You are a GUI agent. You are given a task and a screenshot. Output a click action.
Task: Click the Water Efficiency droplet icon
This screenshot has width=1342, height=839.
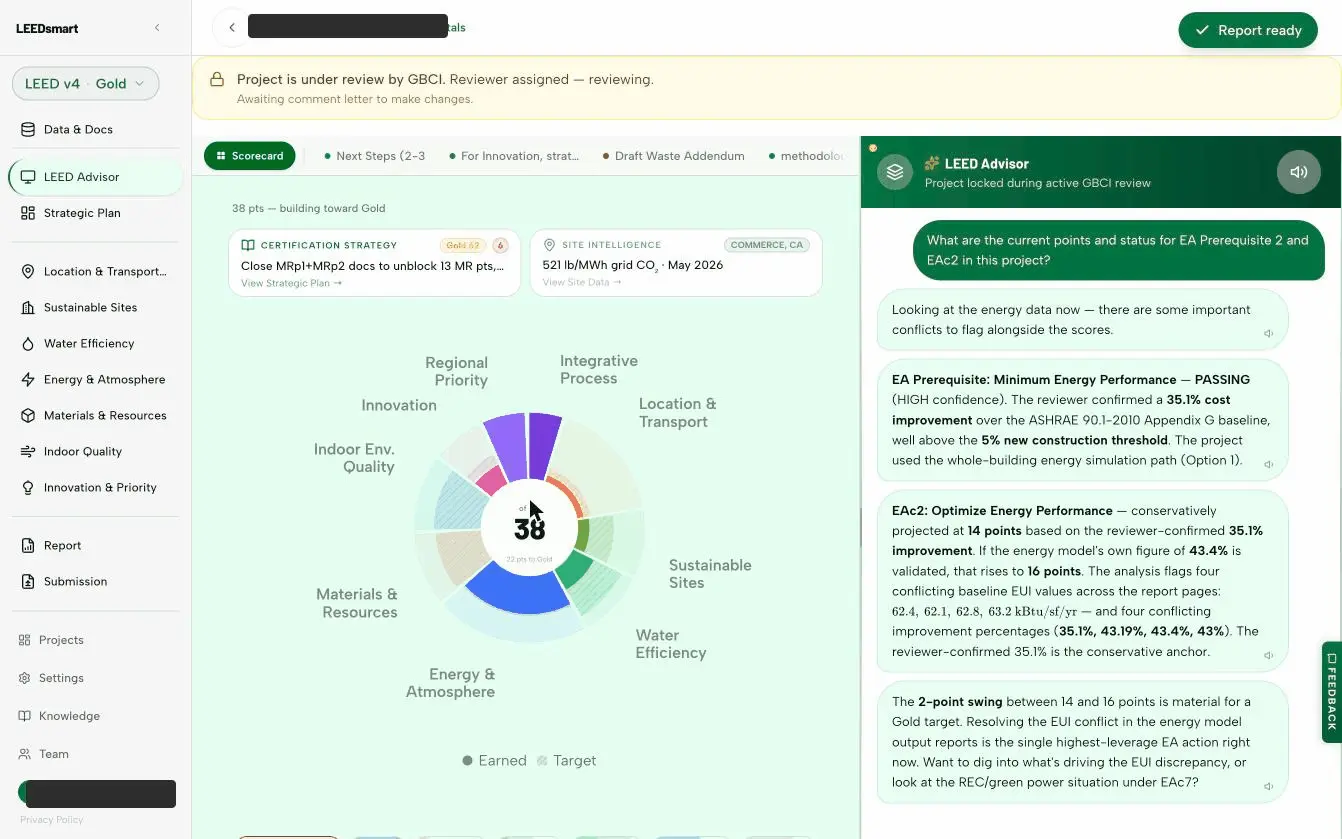pos(27,343)
